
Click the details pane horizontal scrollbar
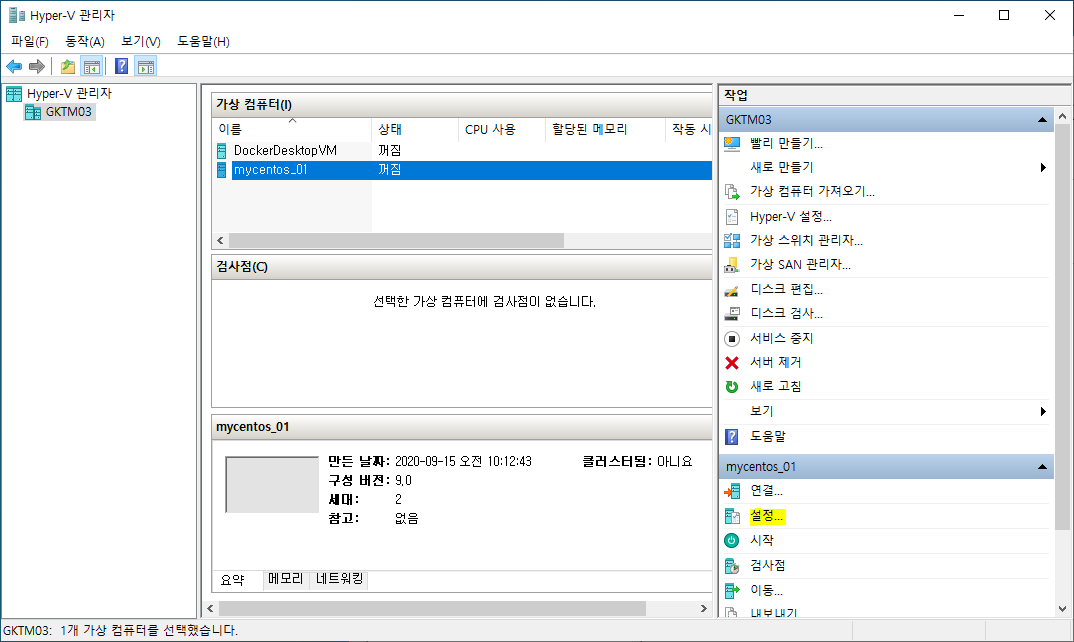432,608
